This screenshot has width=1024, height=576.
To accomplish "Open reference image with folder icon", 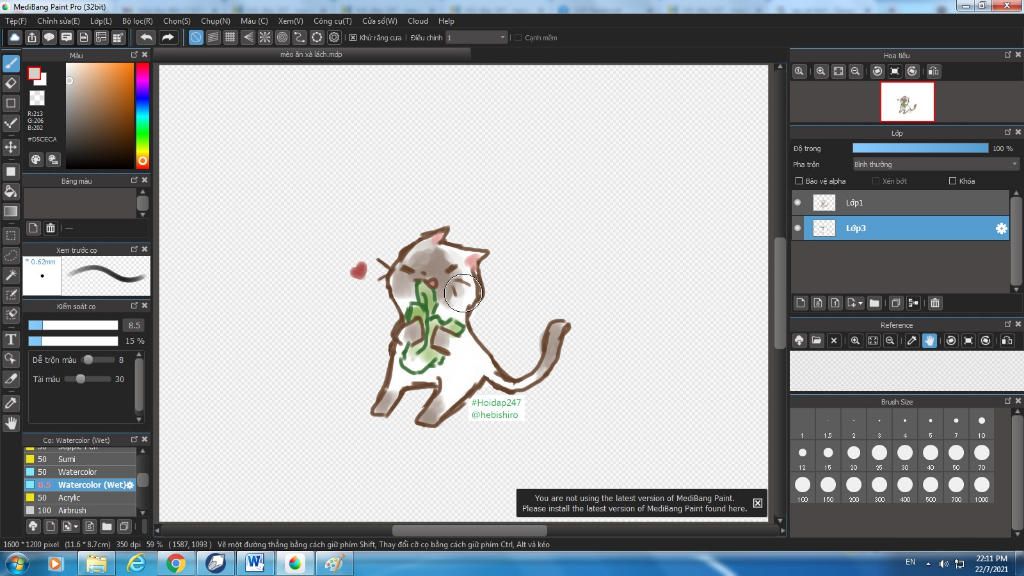I will pyautogui.click(x=816, y=340).
